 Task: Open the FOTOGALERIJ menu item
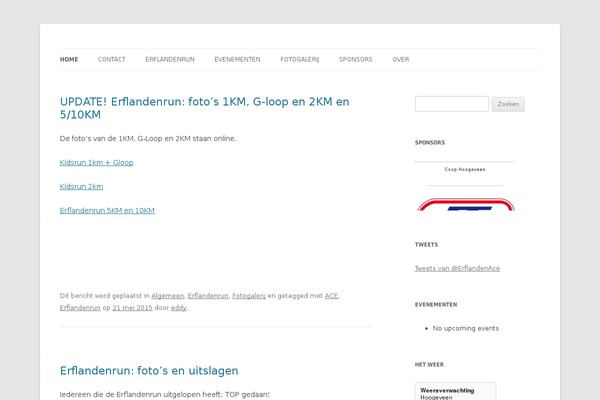300,59
